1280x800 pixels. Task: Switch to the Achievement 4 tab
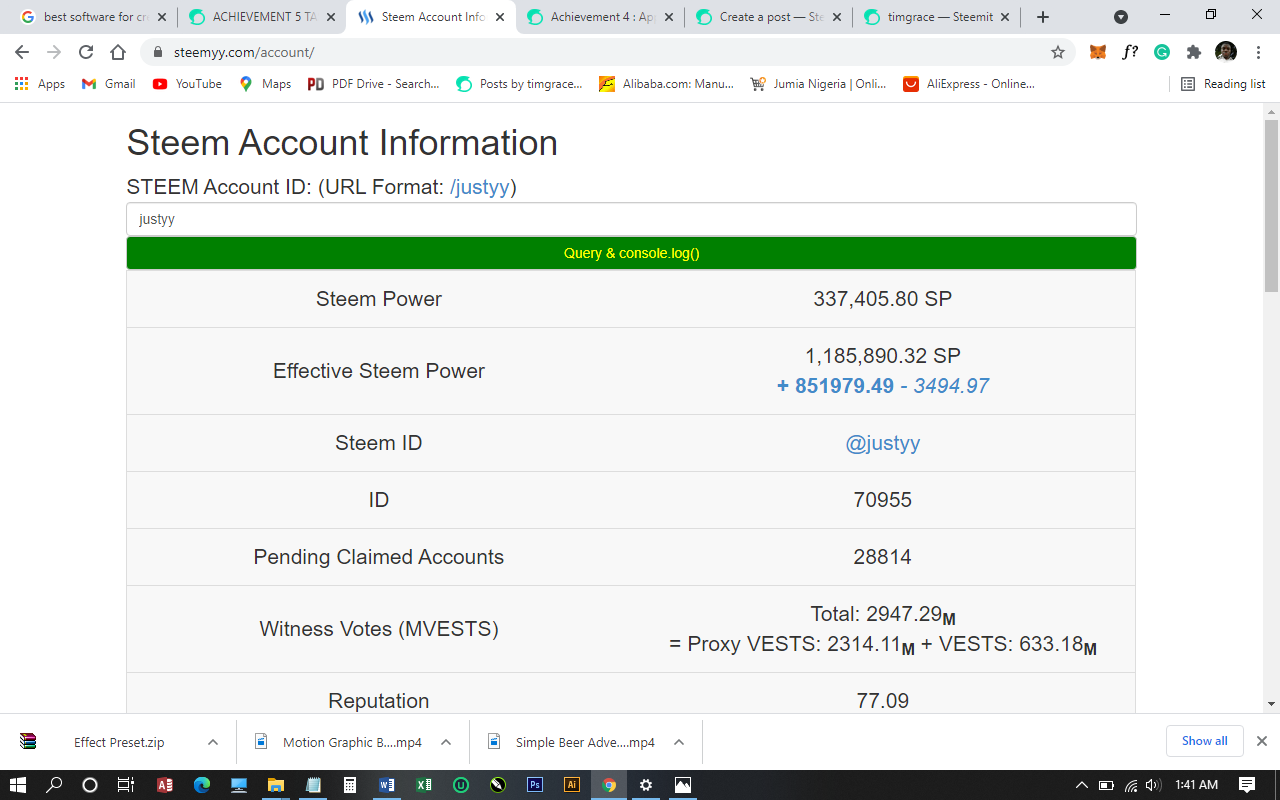point(600,17)
